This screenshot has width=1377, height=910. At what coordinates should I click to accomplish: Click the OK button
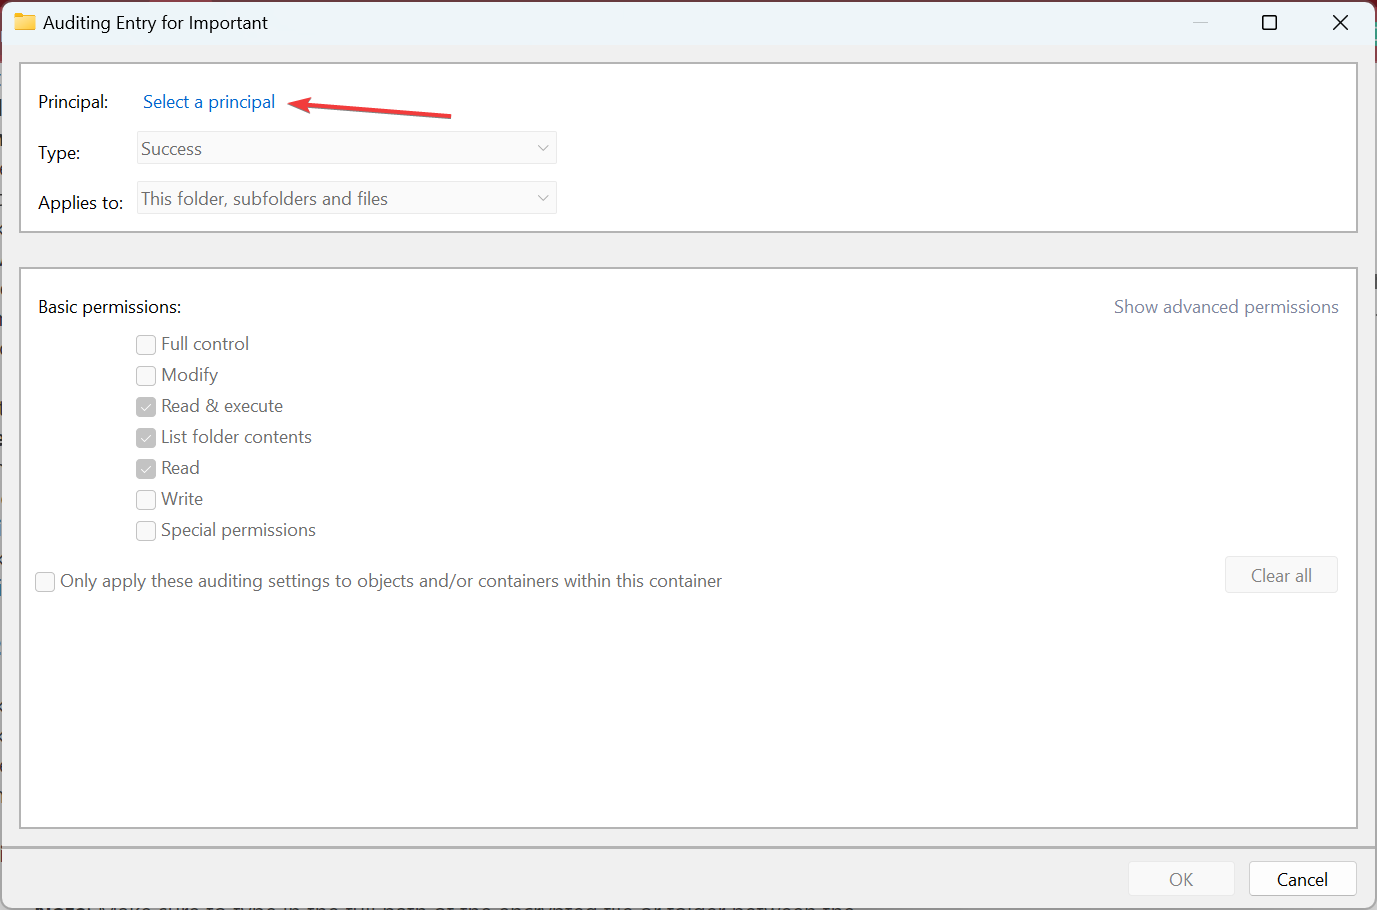[1181, 879]
